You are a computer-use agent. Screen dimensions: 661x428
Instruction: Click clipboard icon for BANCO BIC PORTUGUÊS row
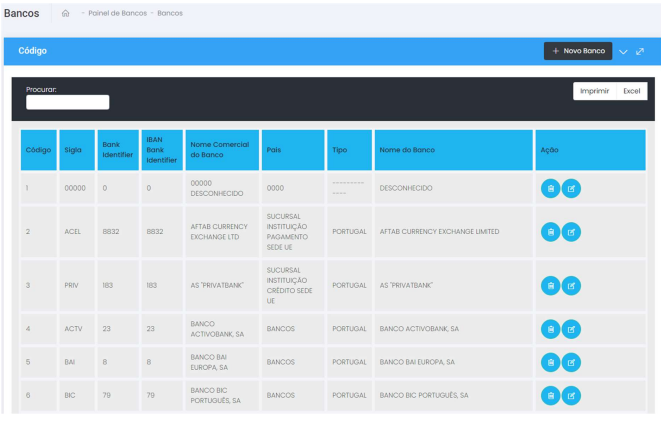click(551, 396)
